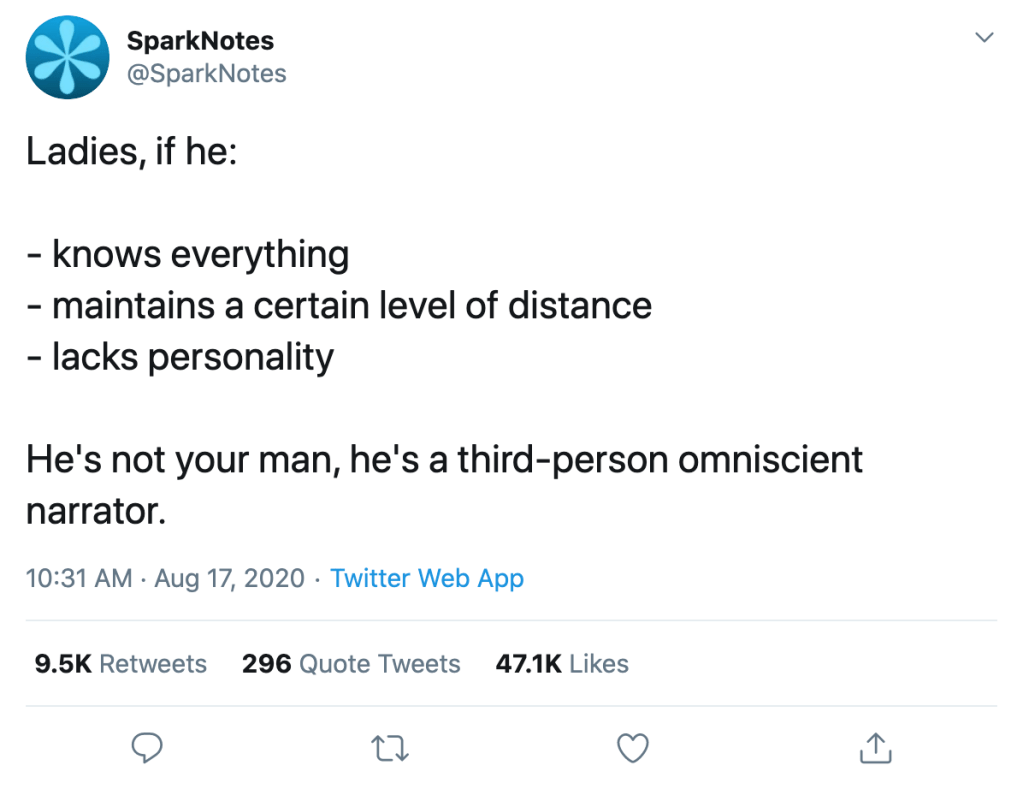Click the "knows everything" bullet line
This screenshot has height=789, width=1023.
tap(187, 254)
